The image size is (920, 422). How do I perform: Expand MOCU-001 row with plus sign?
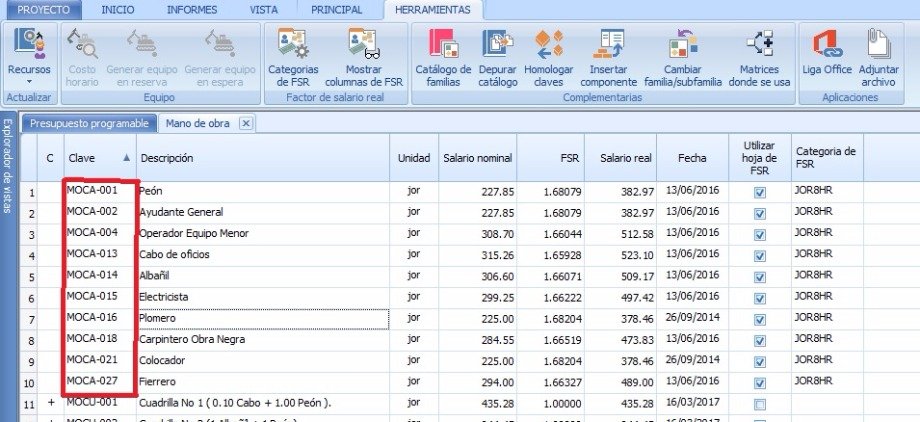coord(50,402)
